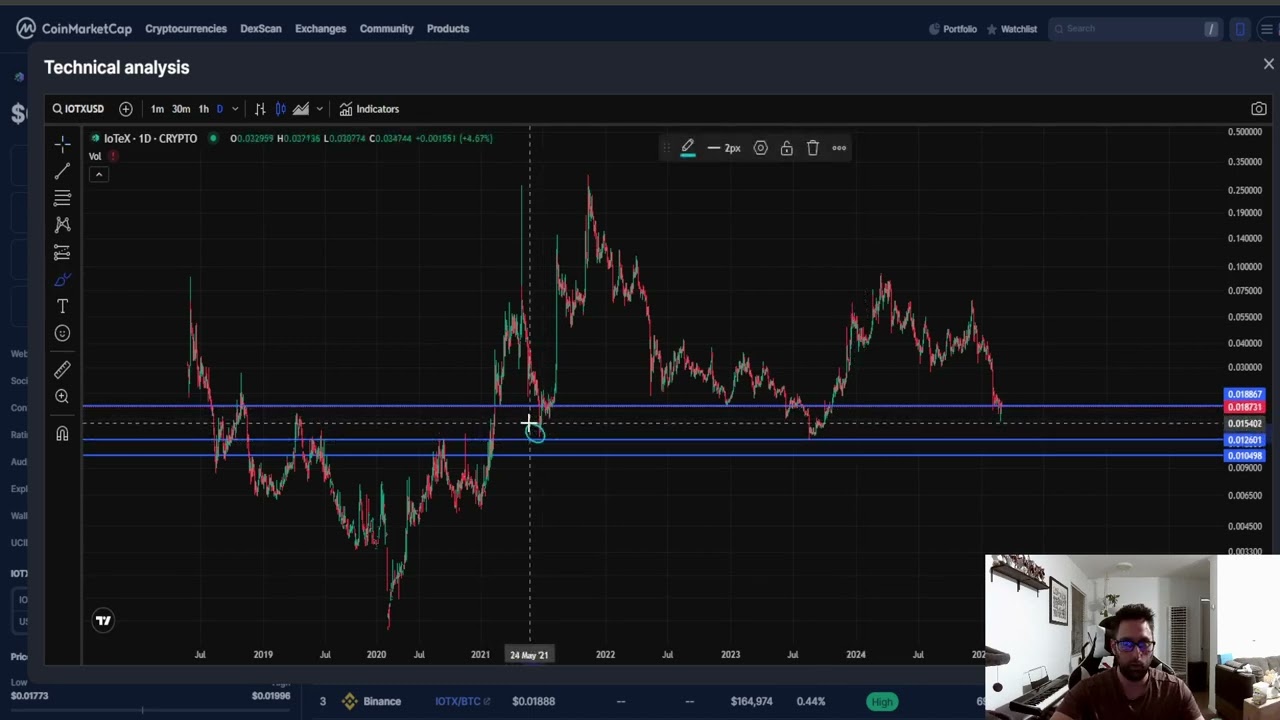The width and height of the screenshot is (1280, 720).
Task: Open the Community menu
Action: click(387, 28)
